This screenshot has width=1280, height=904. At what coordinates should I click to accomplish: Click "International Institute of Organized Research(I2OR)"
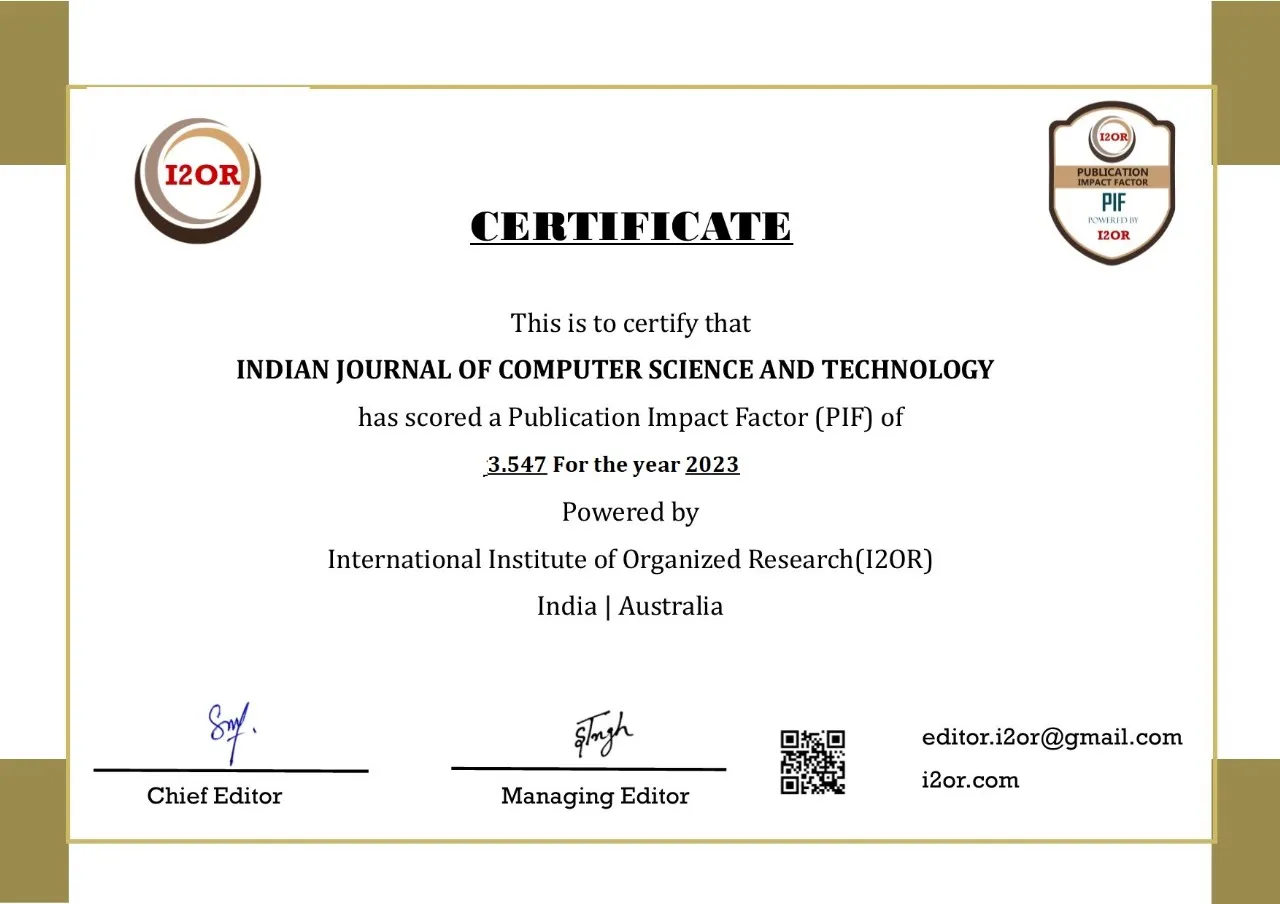630,559
